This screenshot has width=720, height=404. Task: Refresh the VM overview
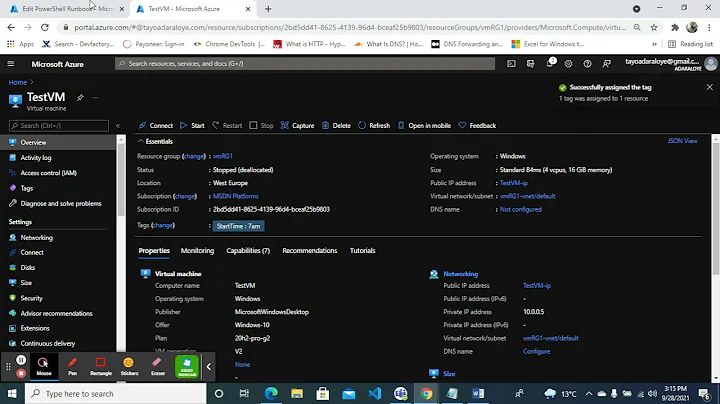(374, 125)
